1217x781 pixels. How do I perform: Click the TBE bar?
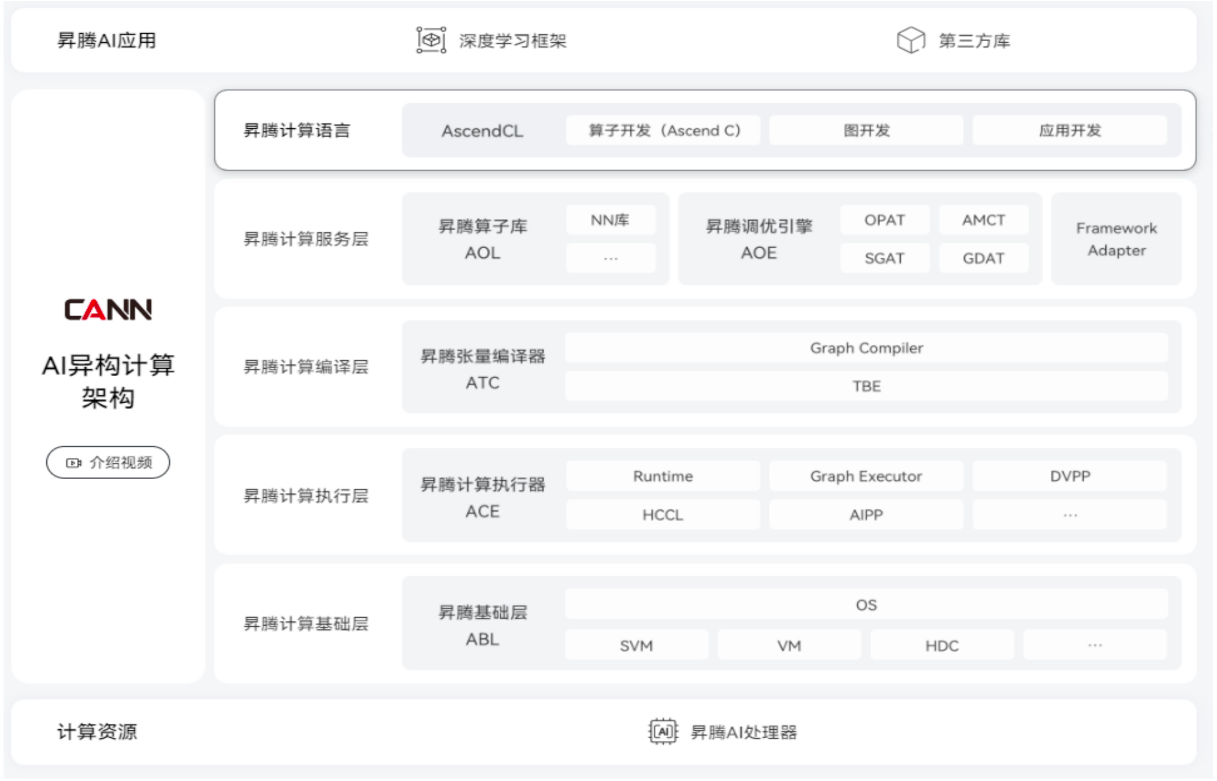click(x=866, y=386)
